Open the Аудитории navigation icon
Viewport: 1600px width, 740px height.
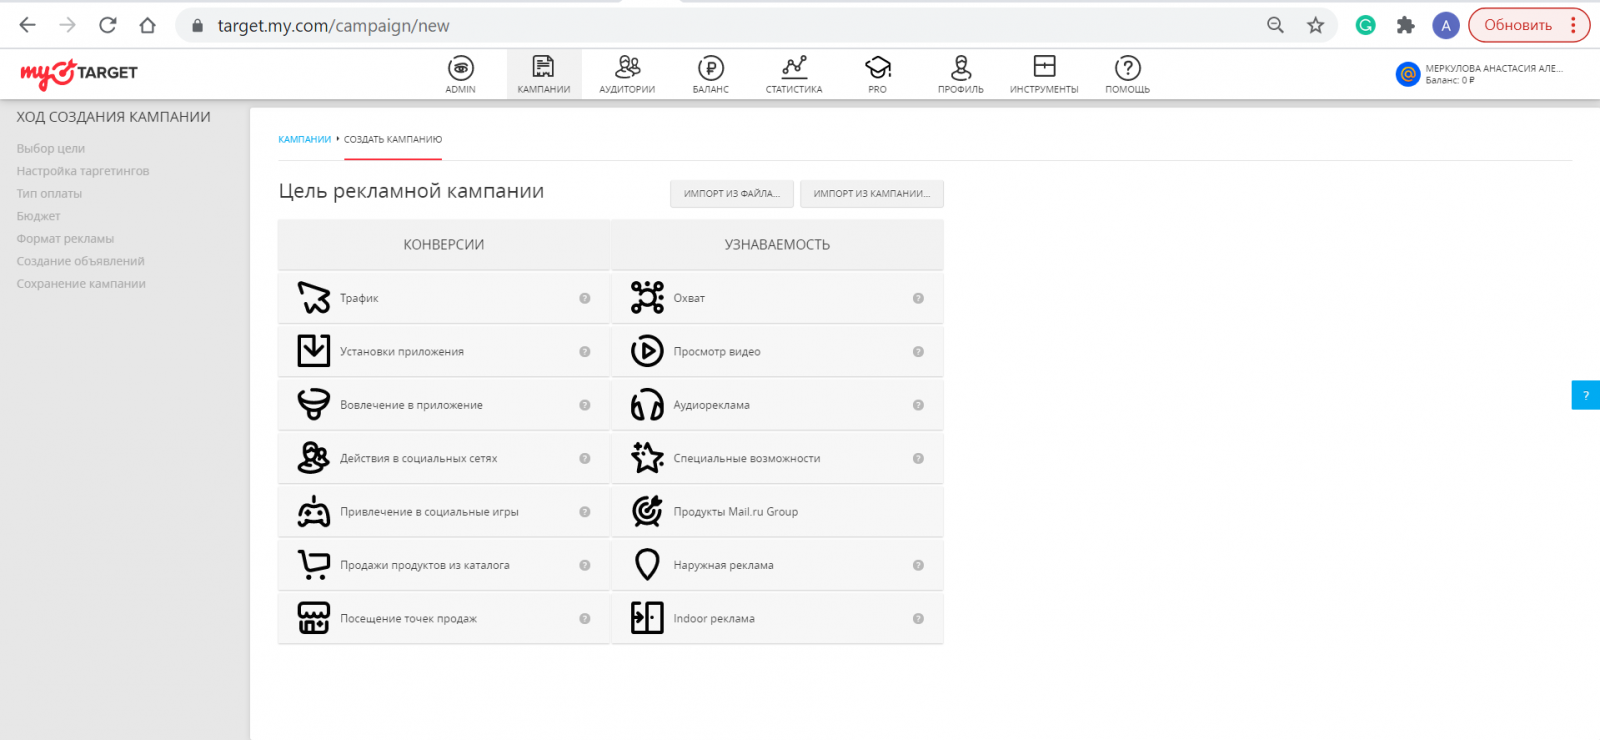pos(627,67)
